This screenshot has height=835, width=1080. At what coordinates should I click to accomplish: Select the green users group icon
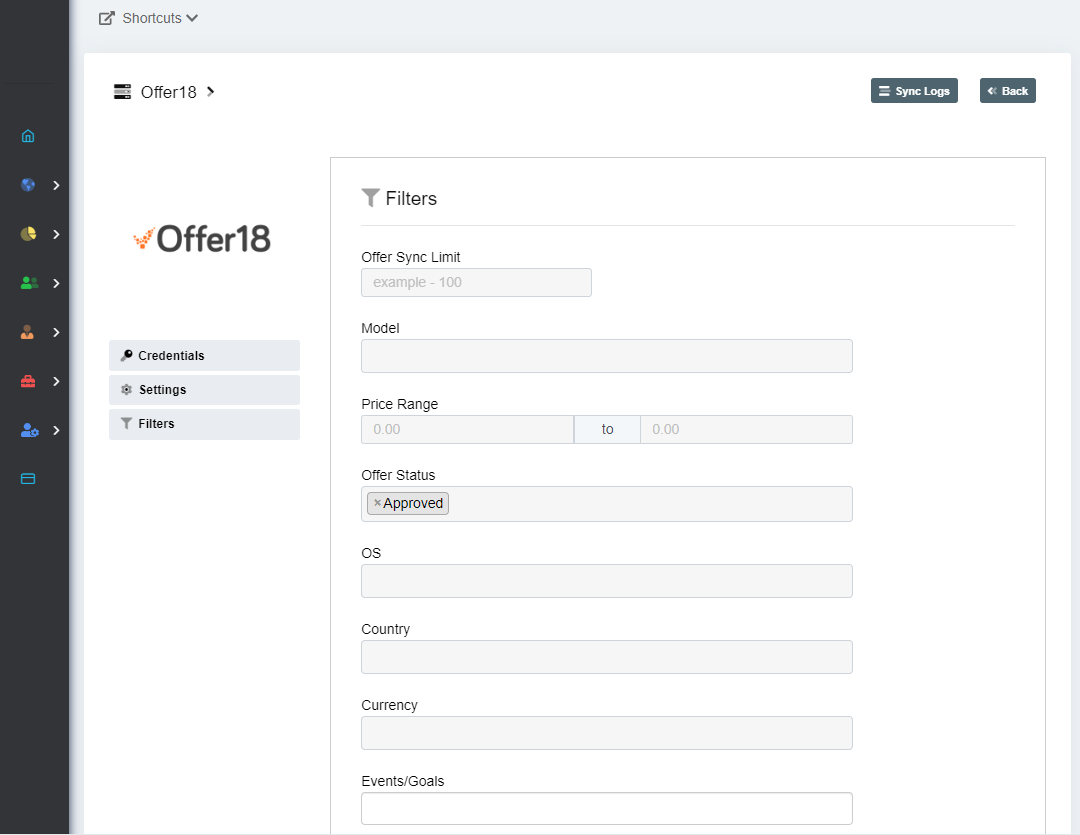[x=29, y=283]
